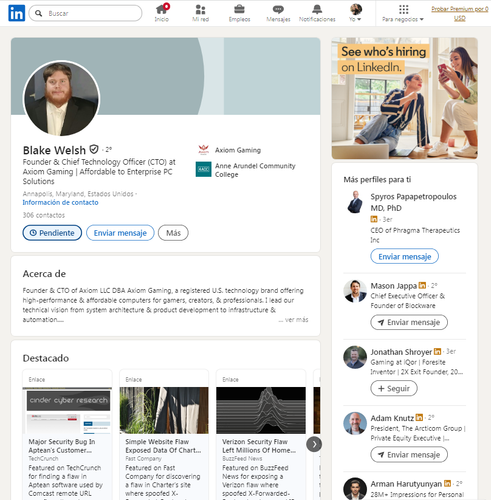491x500 pixels.
Task: Click Jonathan Shroyer's premium badge icon
Action: tap(437, 351)
